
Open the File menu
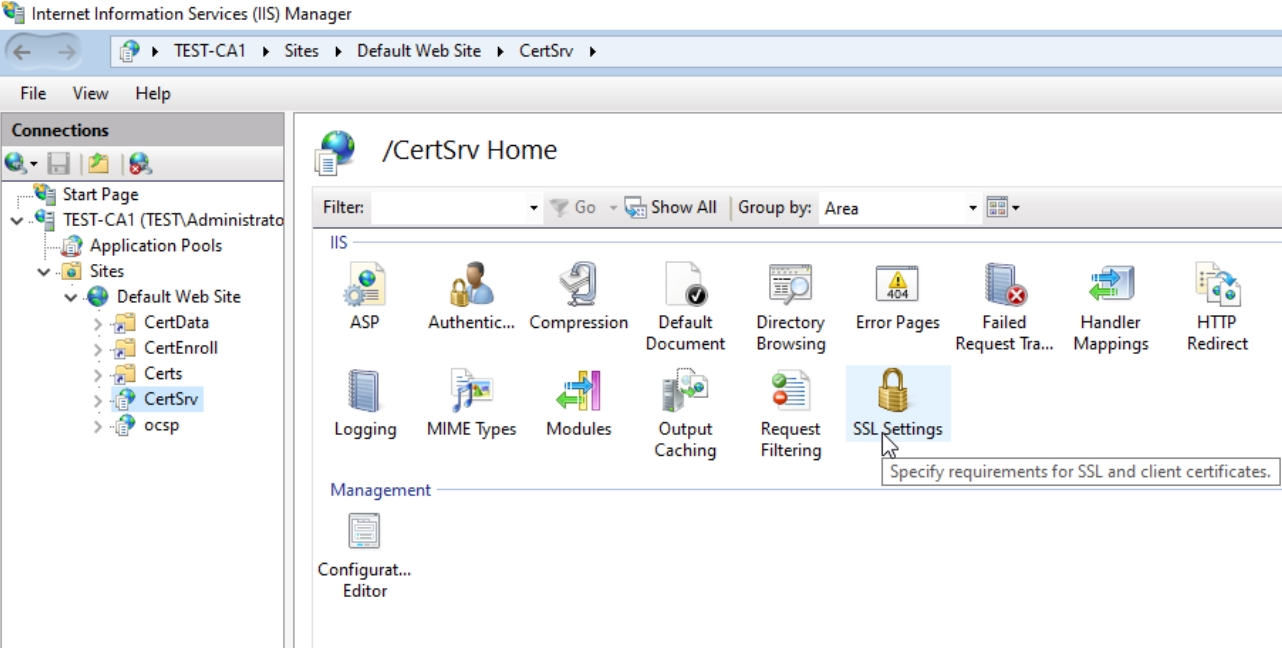33,93
